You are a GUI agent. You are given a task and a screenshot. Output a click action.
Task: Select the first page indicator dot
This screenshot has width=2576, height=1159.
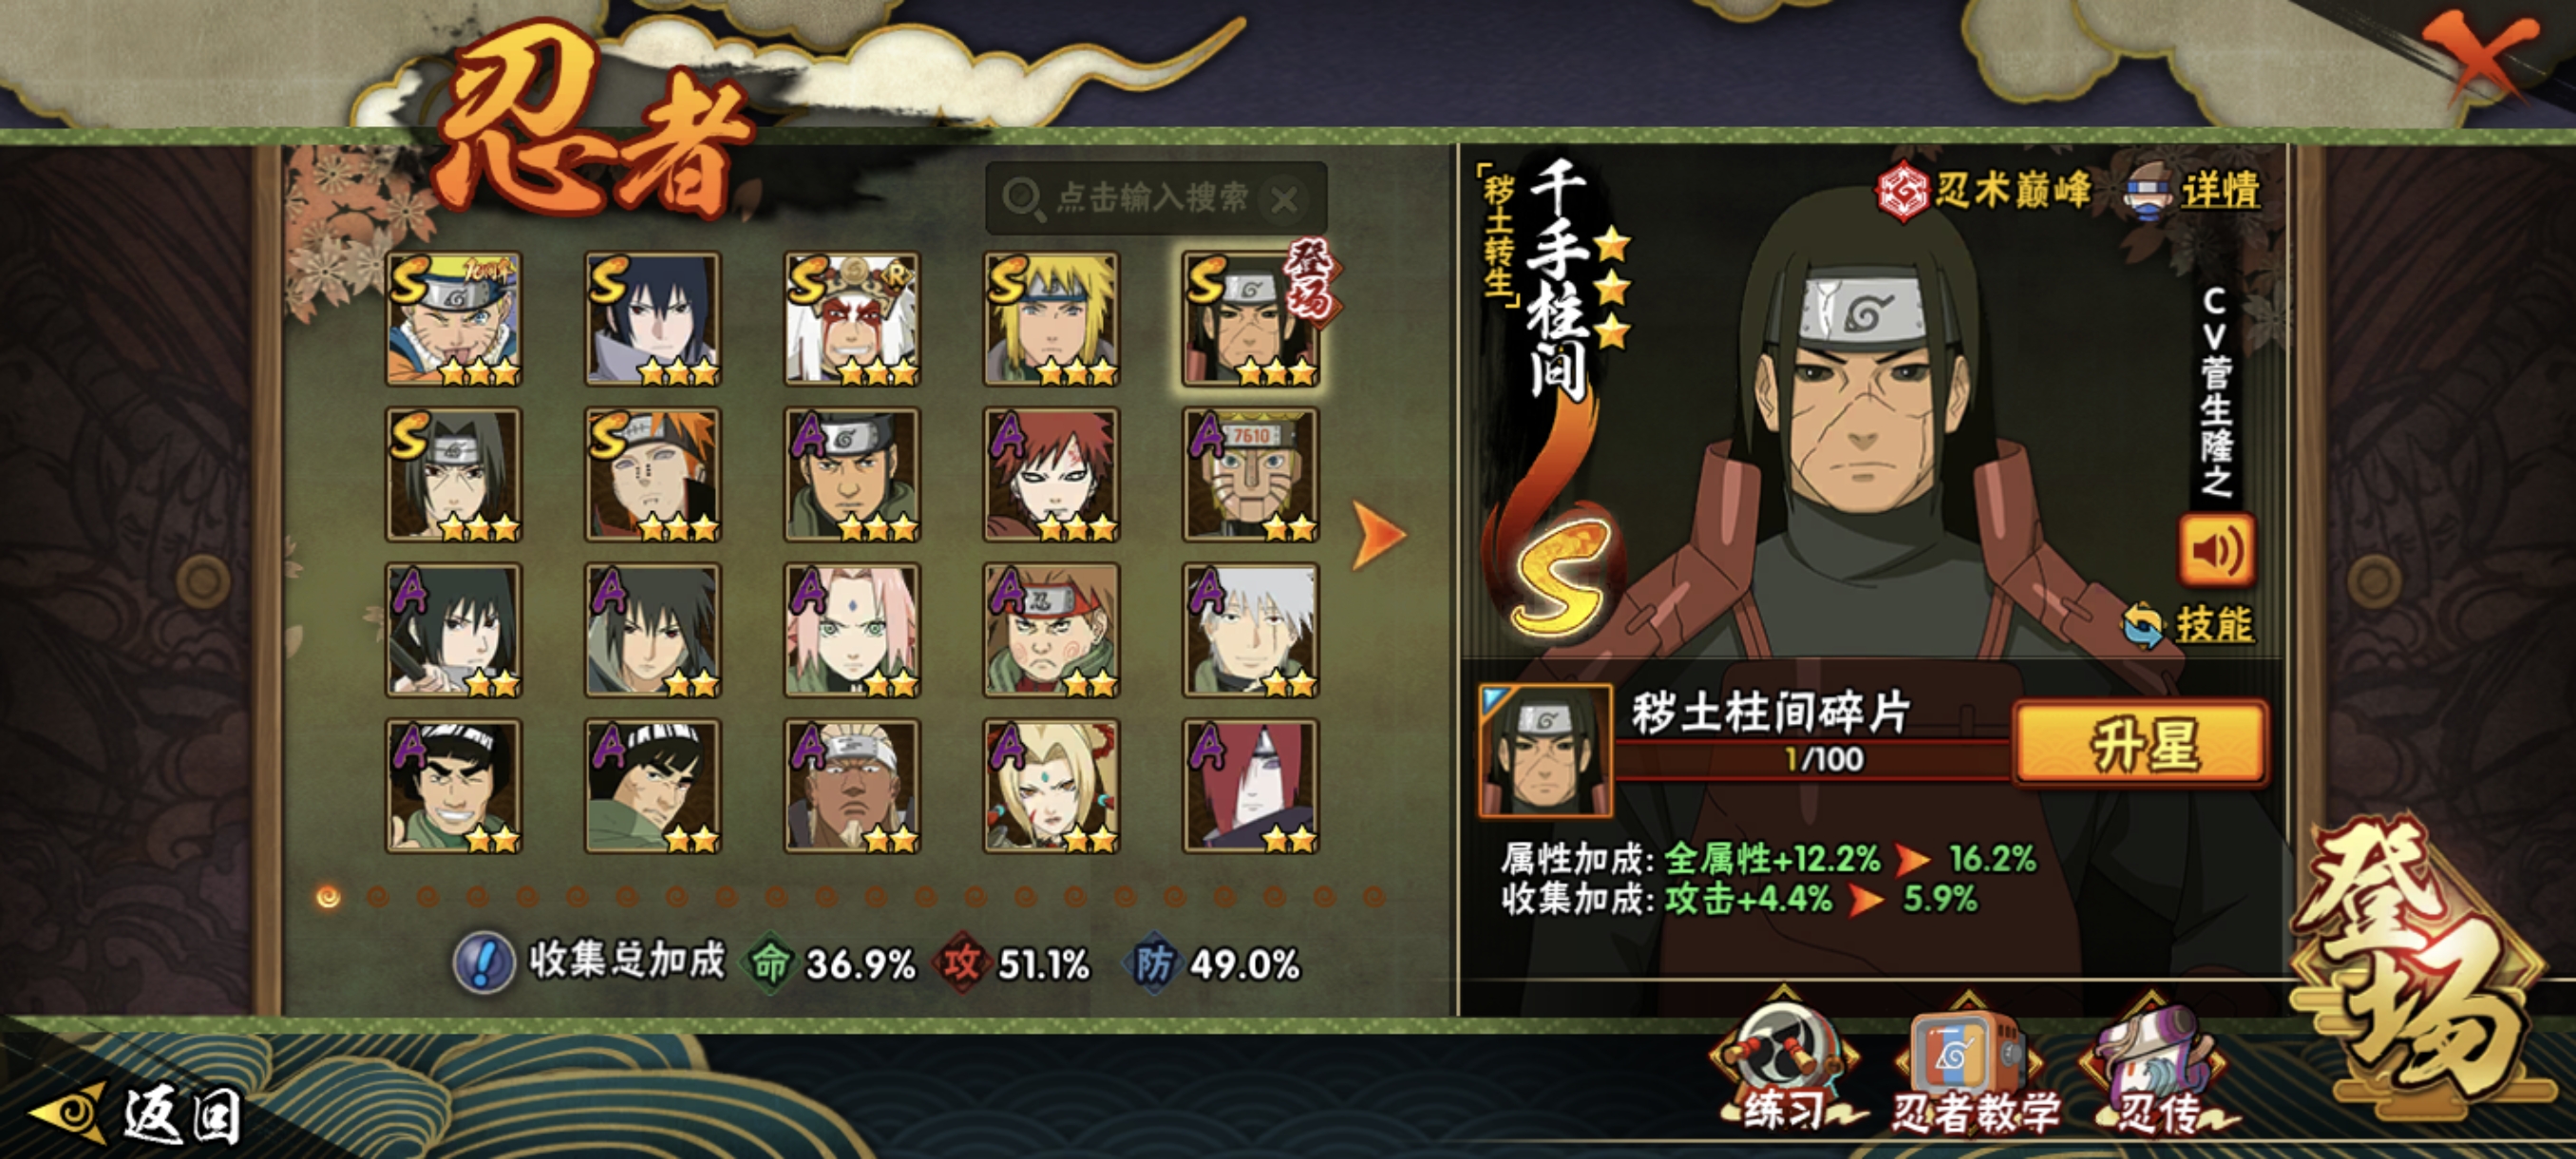(328, 896)
